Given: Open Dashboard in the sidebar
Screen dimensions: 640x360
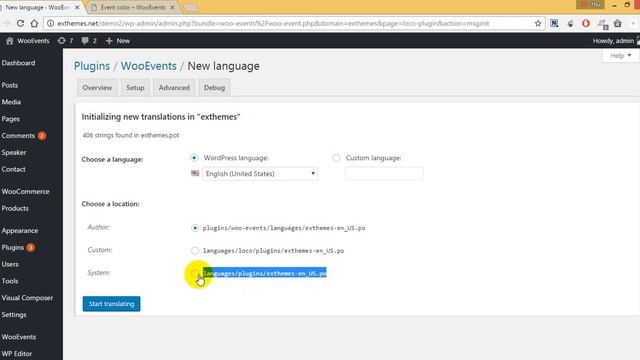Looking at the screenshot, I should (x=18, y=63).
